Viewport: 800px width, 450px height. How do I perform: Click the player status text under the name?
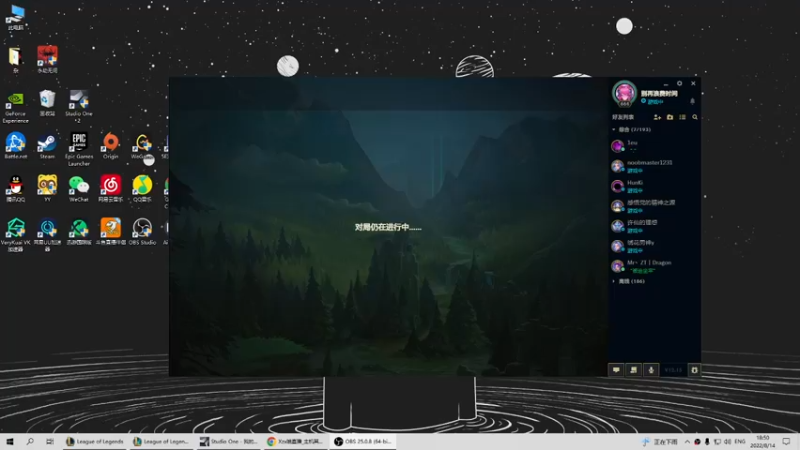coord(655,102)
